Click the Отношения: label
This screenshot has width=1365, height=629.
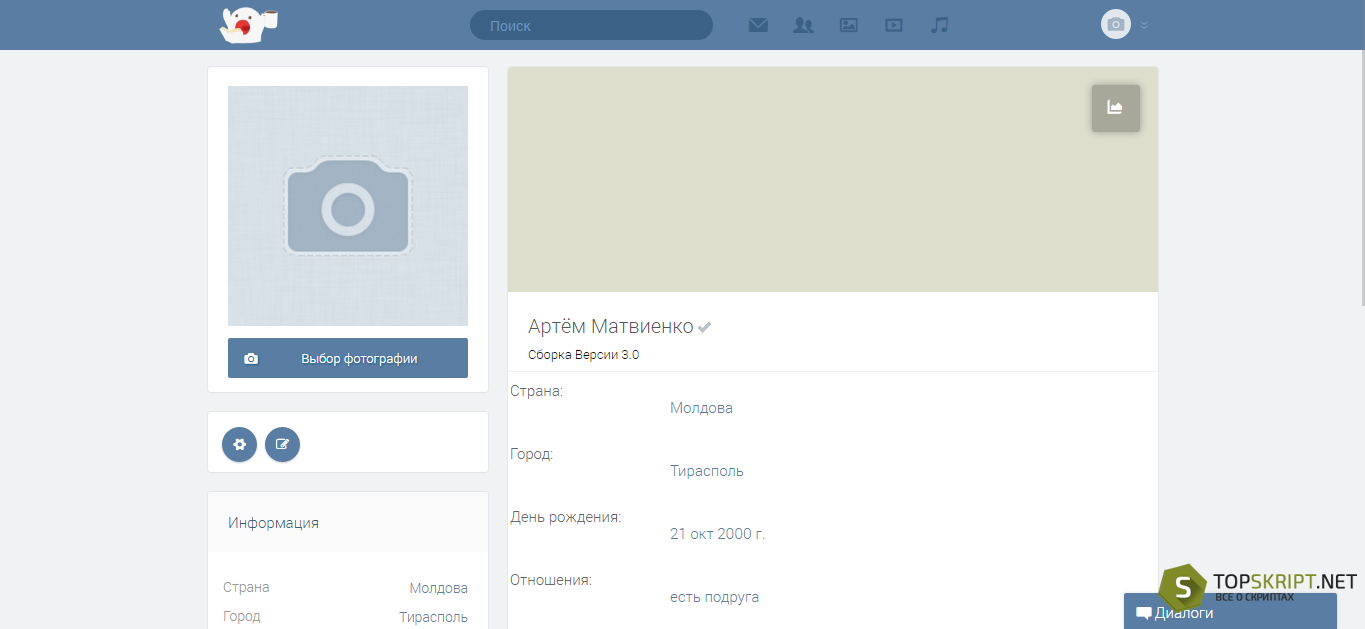point(551,580)
